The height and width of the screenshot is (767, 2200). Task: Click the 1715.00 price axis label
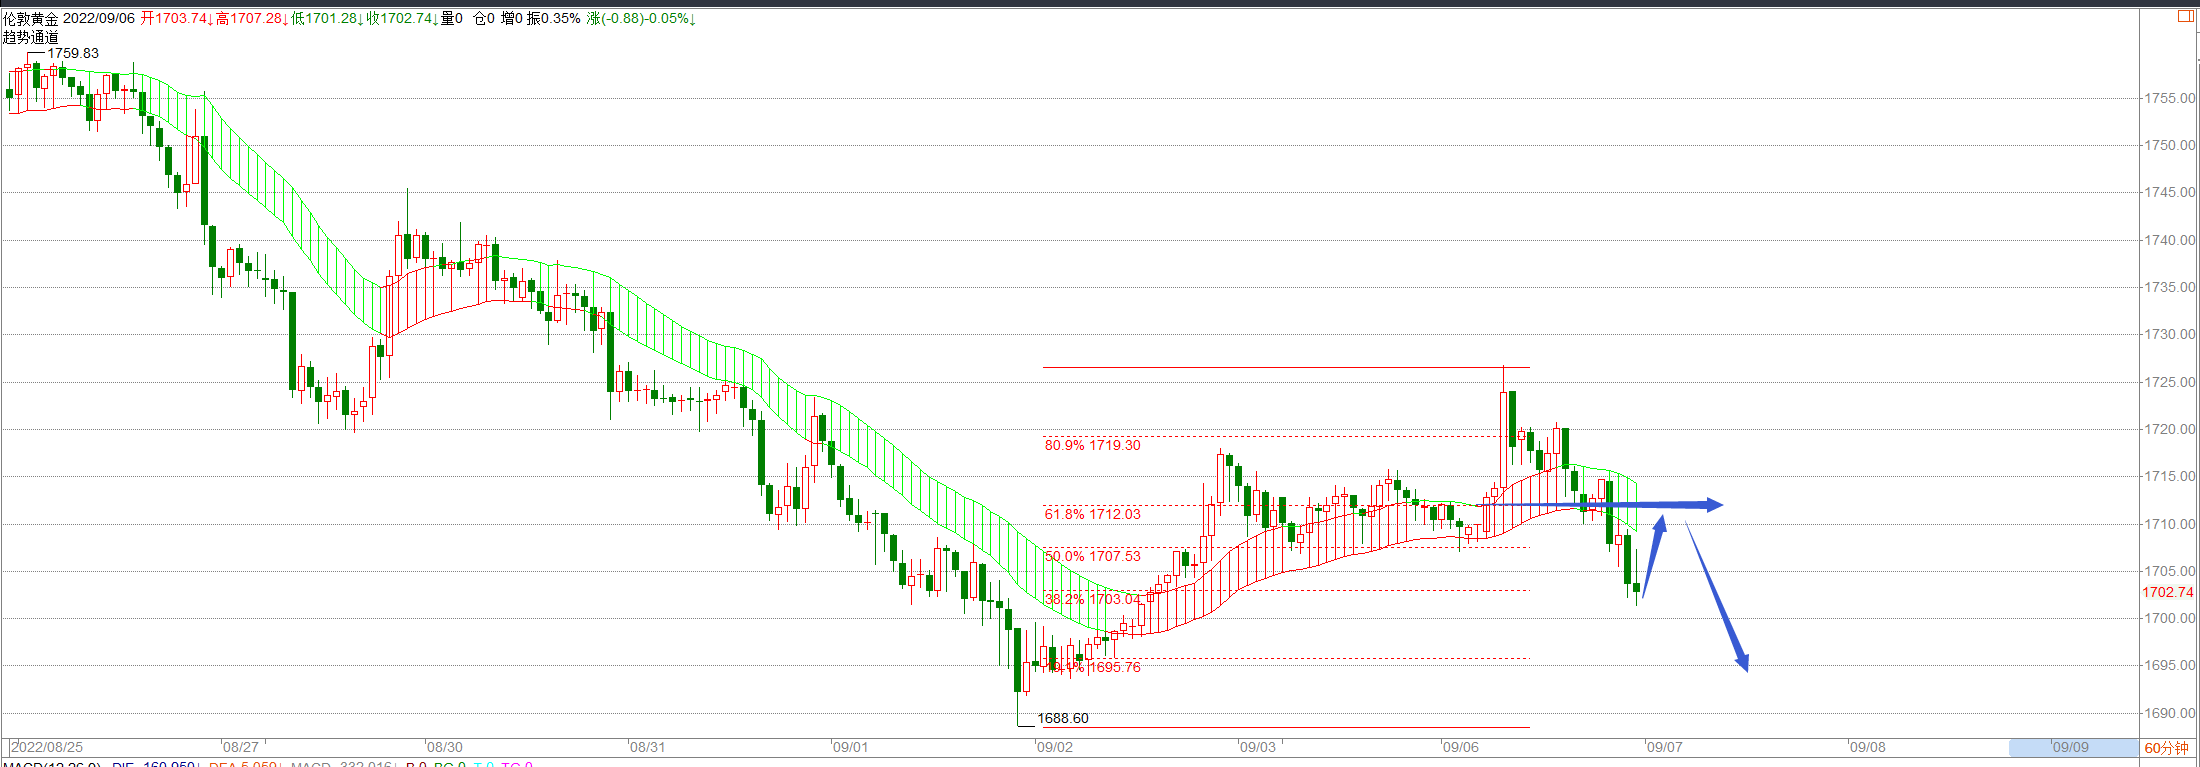(2170, 476)
